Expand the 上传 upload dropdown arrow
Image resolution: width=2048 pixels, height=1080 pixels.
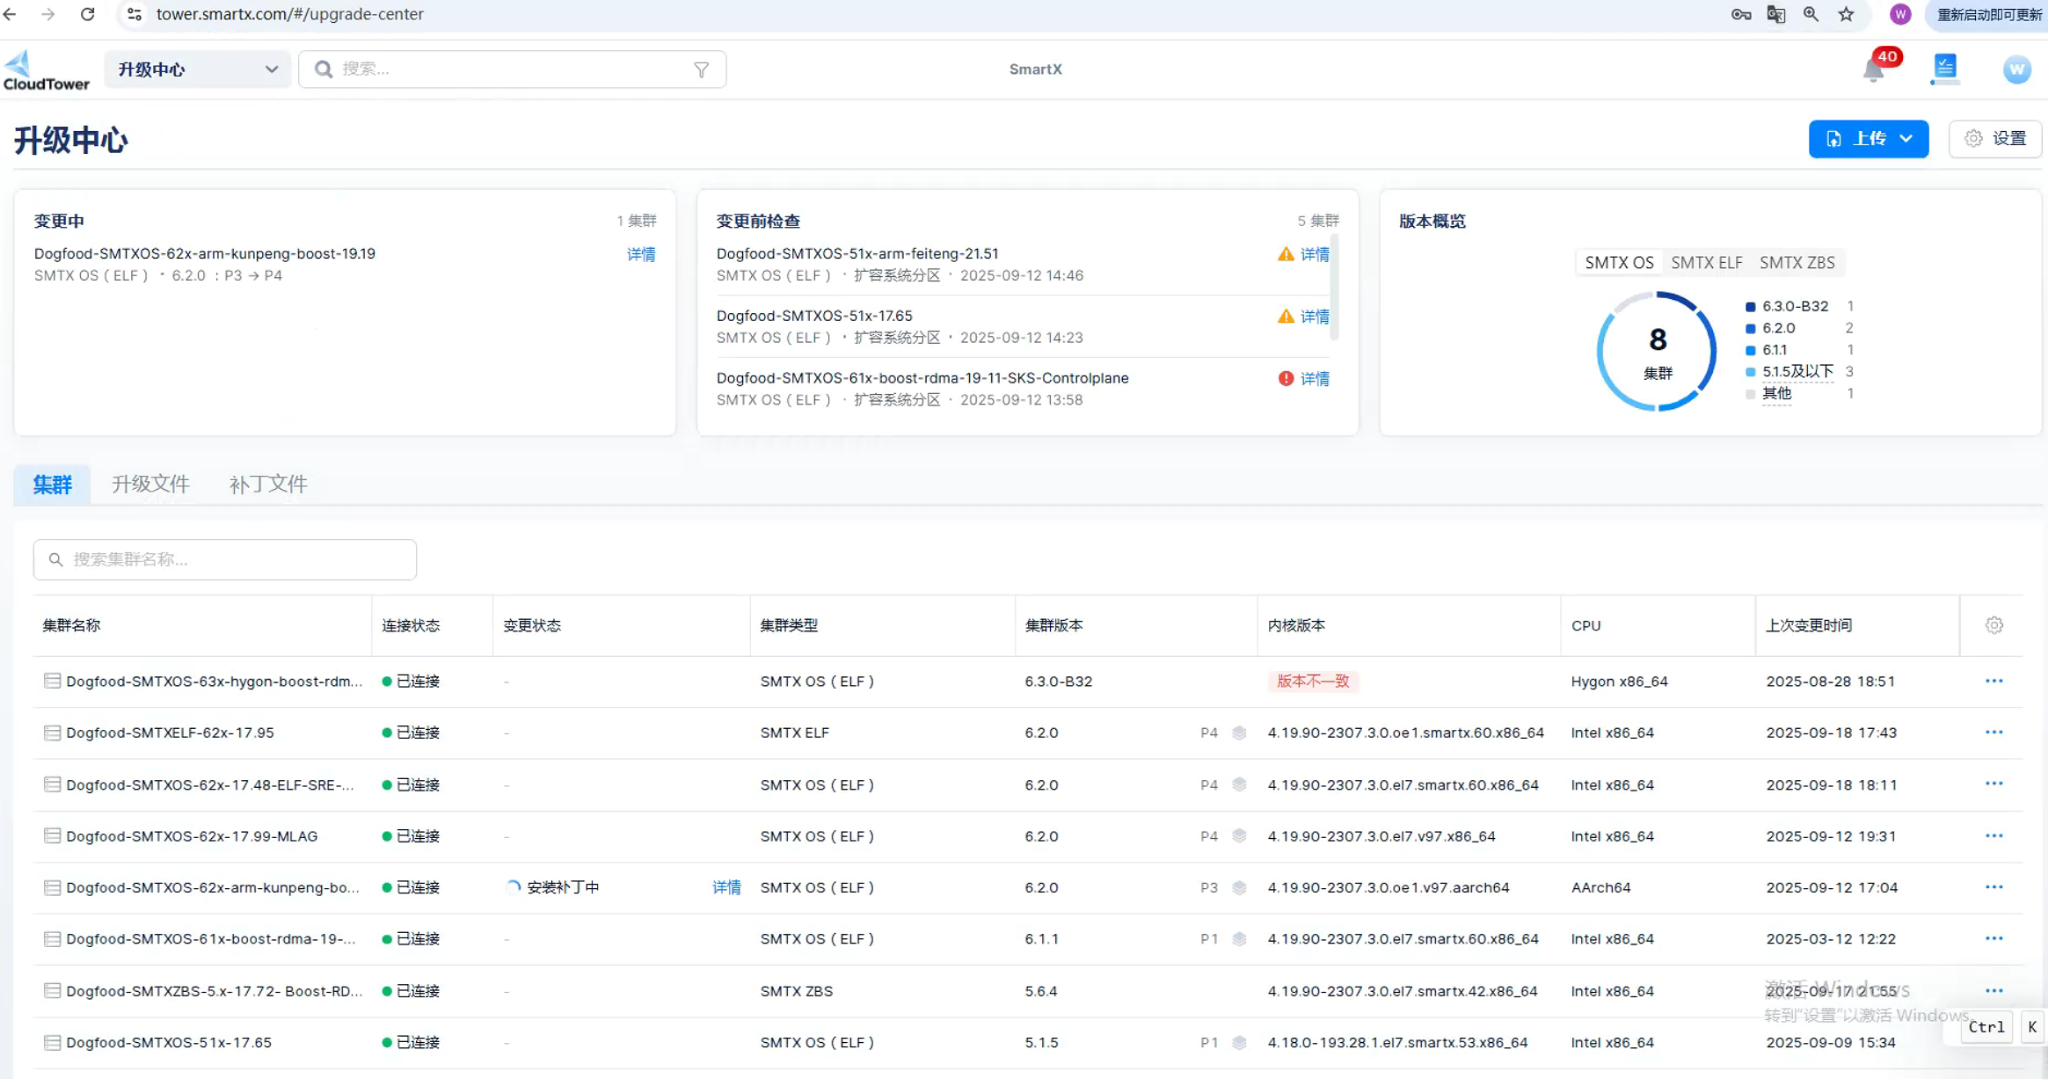1907,139
